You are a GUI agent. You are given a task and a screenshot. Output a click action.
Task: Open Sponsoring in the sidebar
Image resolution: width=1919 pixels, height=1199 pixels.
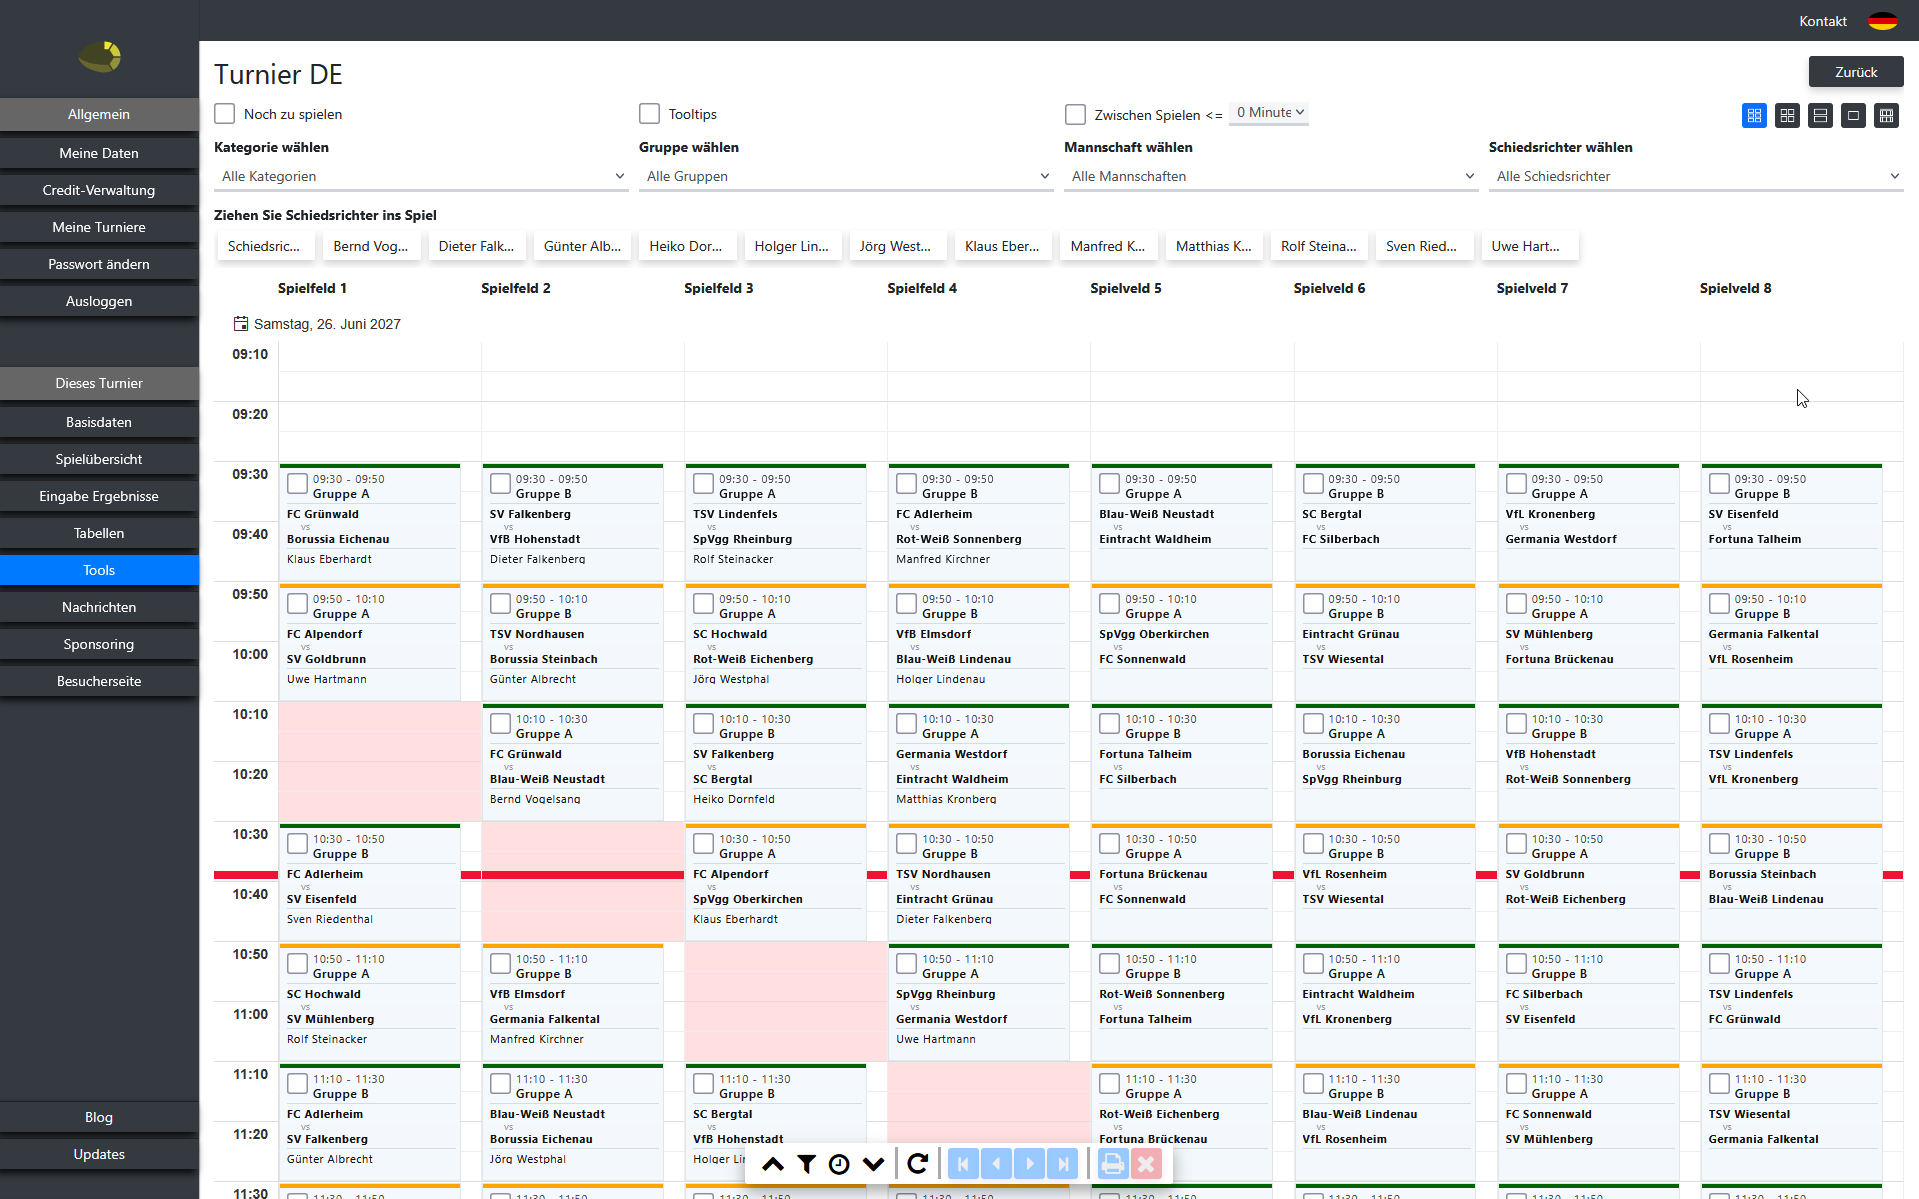[x=99, y=644]
